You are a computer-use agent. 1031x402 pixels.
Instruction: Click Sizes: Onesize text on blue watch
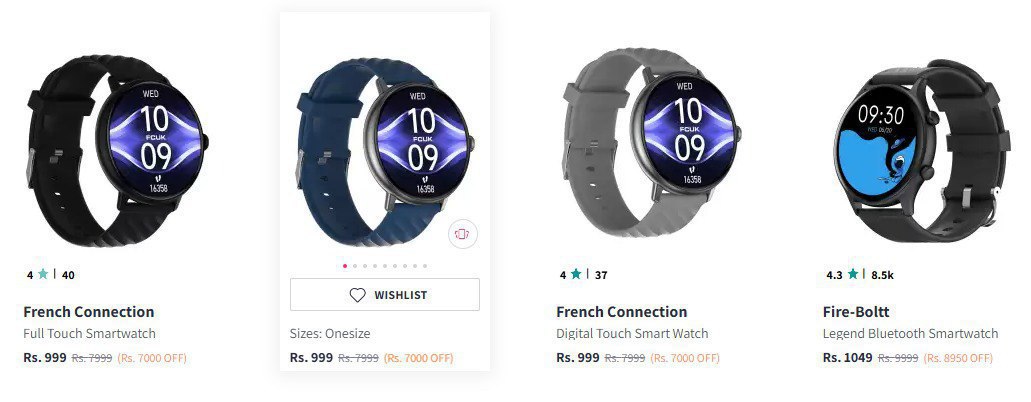(330, 334)
